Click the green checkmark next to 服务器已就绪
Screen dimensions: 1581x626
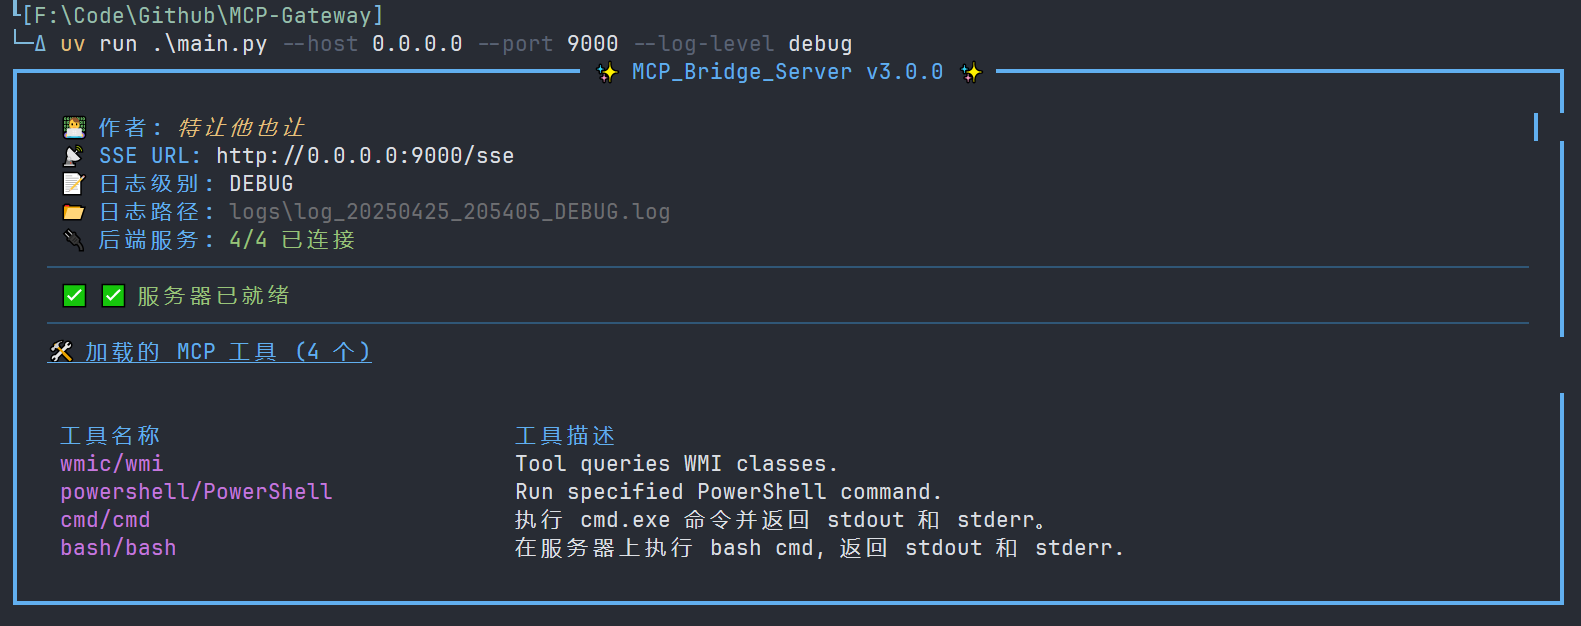coord(113,296)
